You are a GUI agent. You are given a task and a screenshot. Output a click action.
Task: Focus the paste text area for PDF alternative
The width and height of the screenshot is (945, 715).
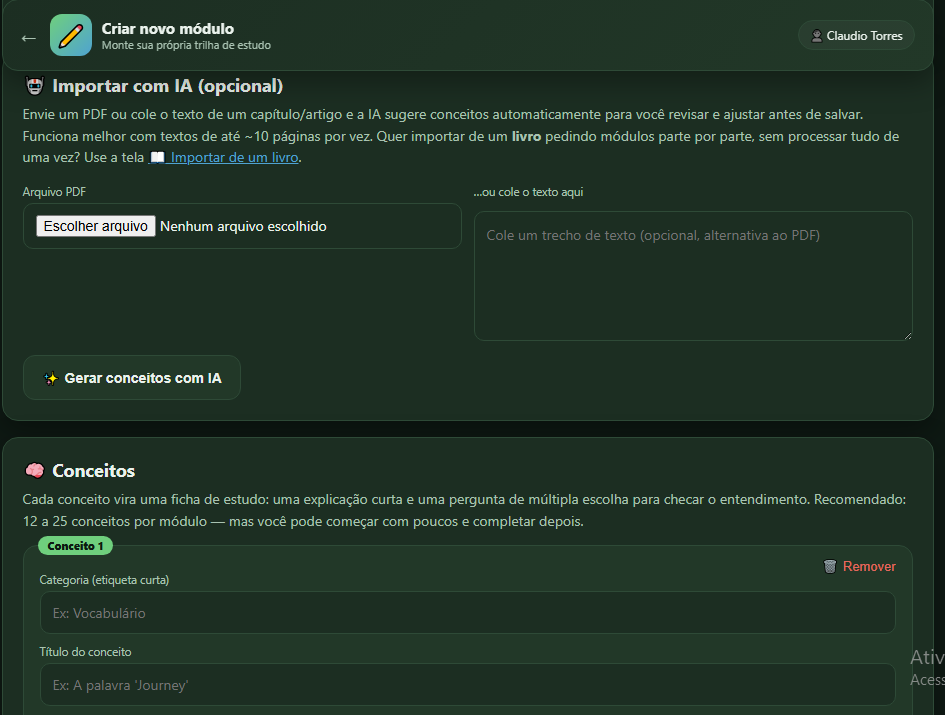coord(693,276)
